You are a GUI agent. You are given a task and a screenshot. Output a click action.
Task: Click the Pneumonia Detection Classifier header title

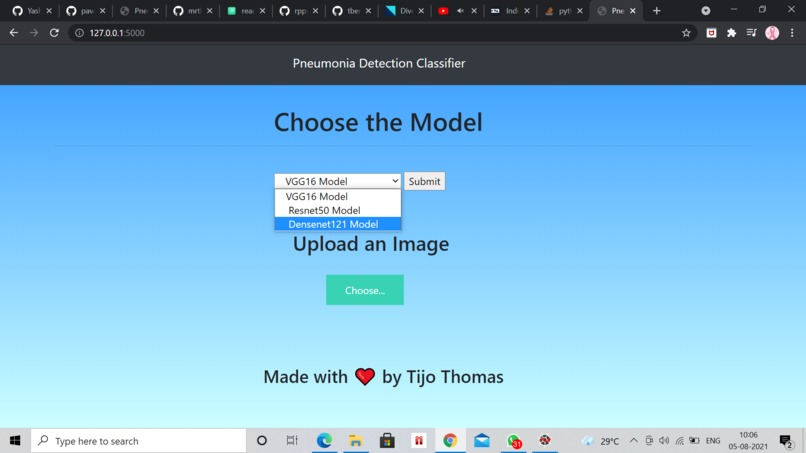379,63
